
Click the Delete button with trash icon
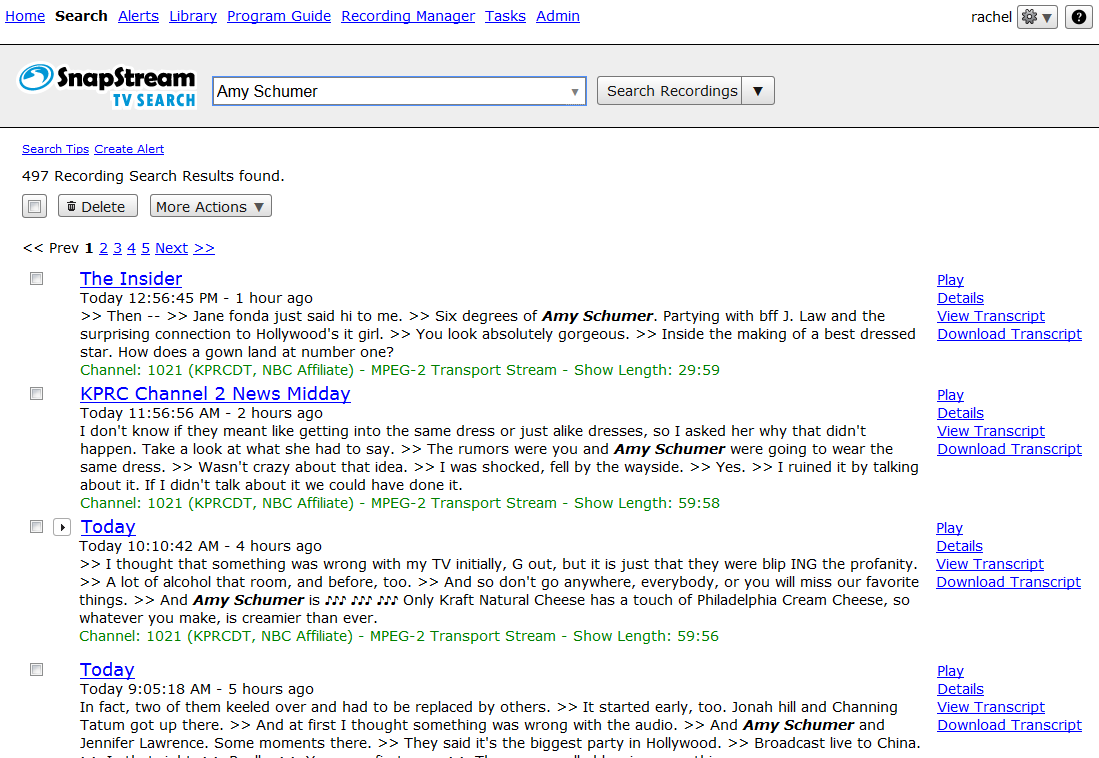(97, 206)
